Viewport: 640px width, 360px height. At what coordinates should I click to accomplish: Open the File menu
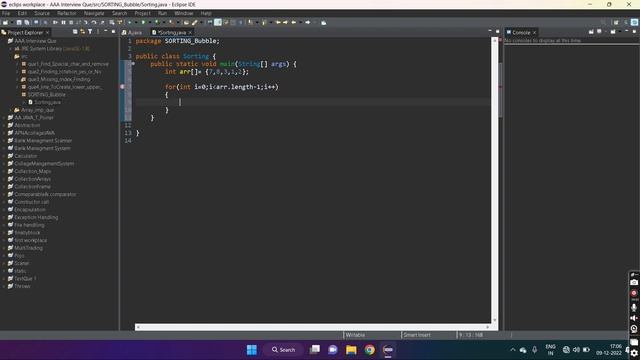coord(6,13)
